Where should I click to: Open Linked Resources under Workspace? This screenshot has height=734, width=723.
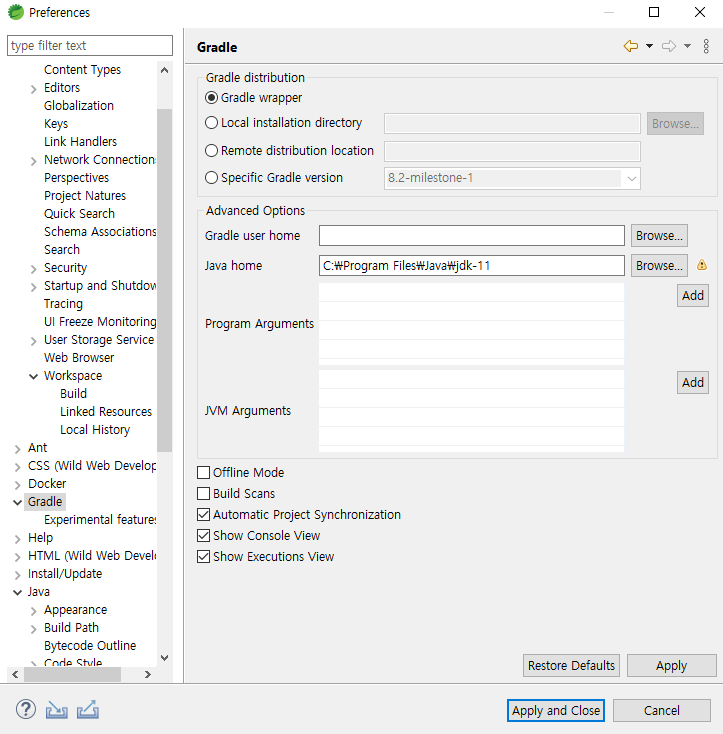(x=106, y=411)
